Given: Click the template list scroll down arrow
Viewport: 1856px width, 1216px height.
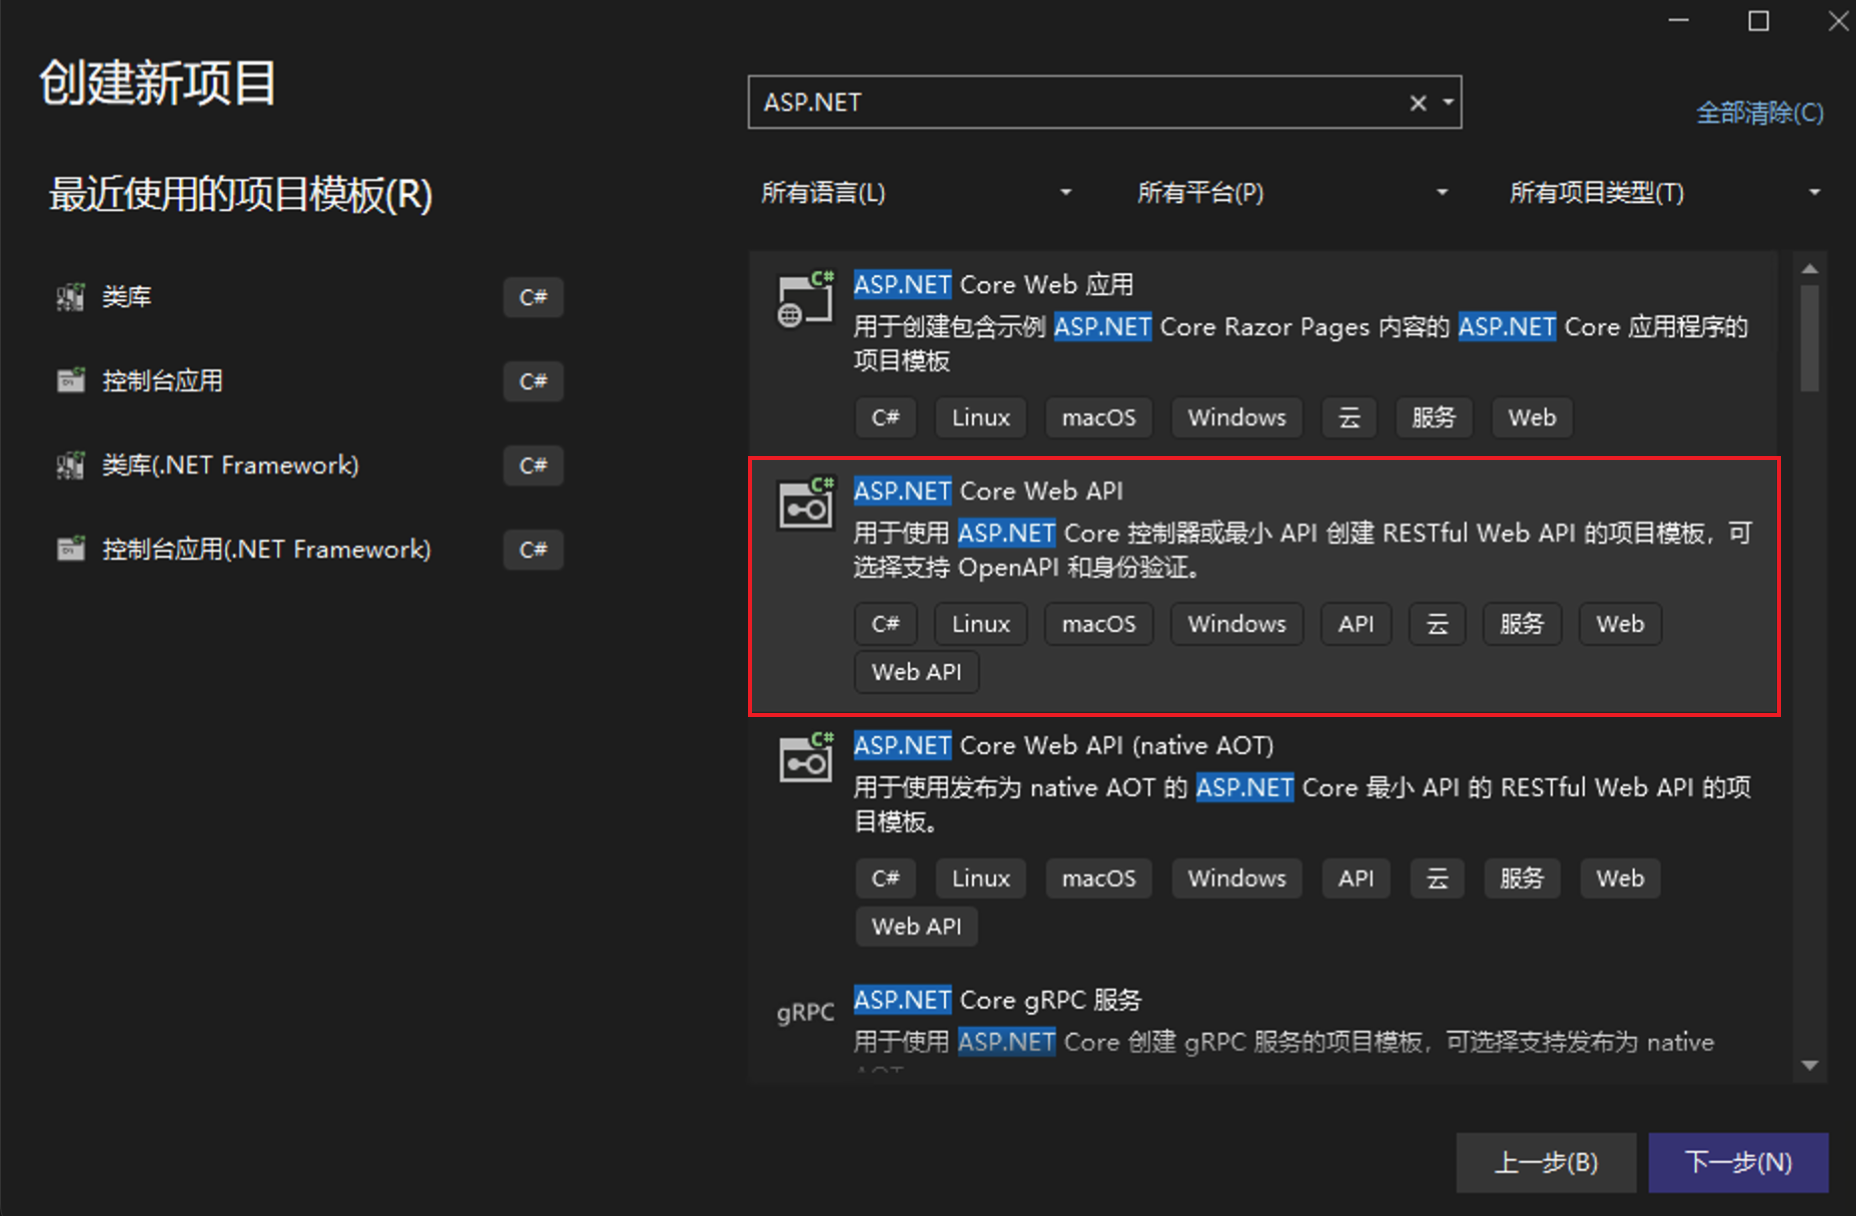Looking at the screenshot, I should 1809,1066.
